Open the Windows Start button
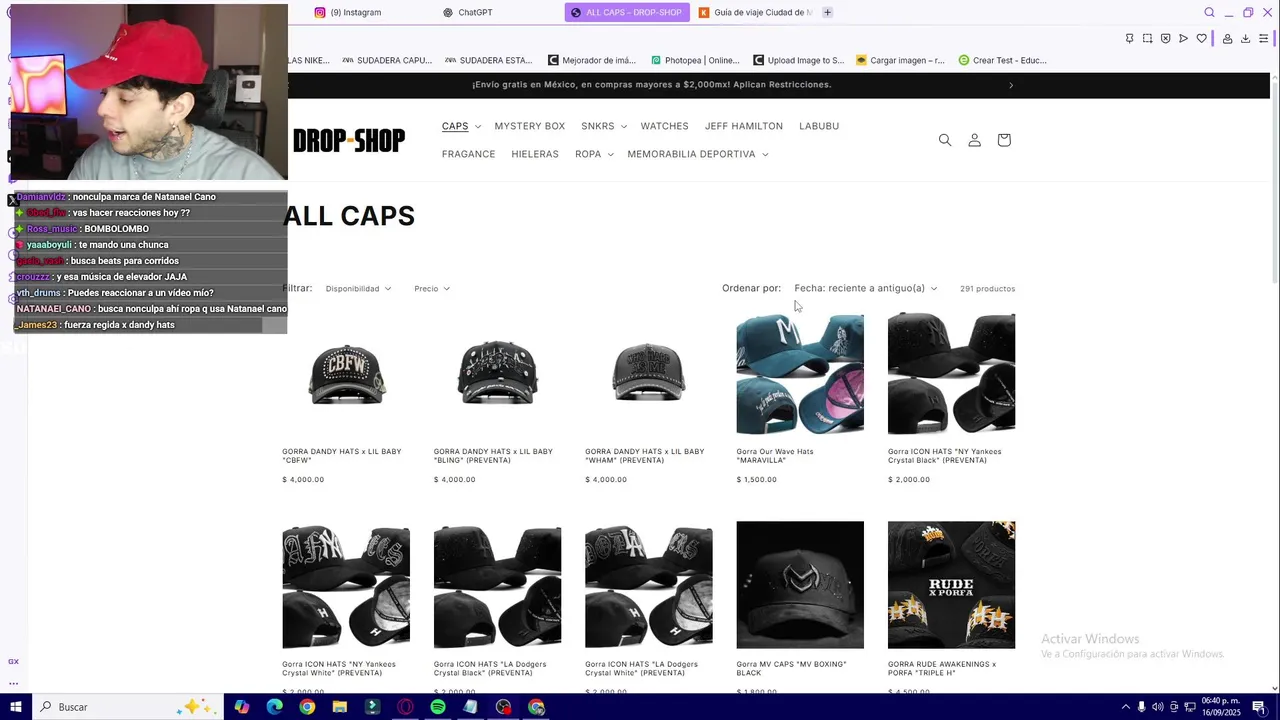The height and width of the screenshot is (720, 1280). [15, 707]
